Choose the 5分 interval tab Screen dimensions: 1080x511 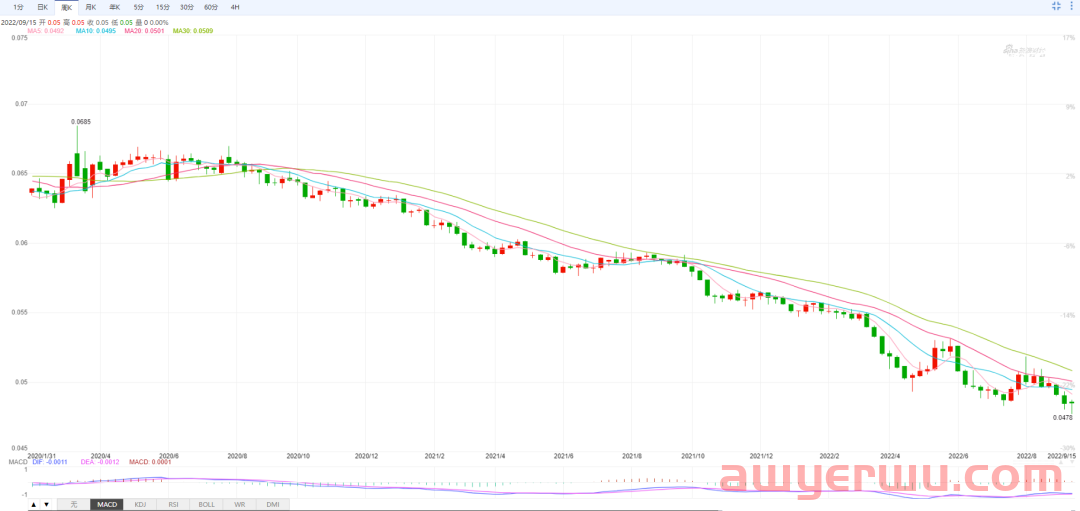tap(139, 7)
